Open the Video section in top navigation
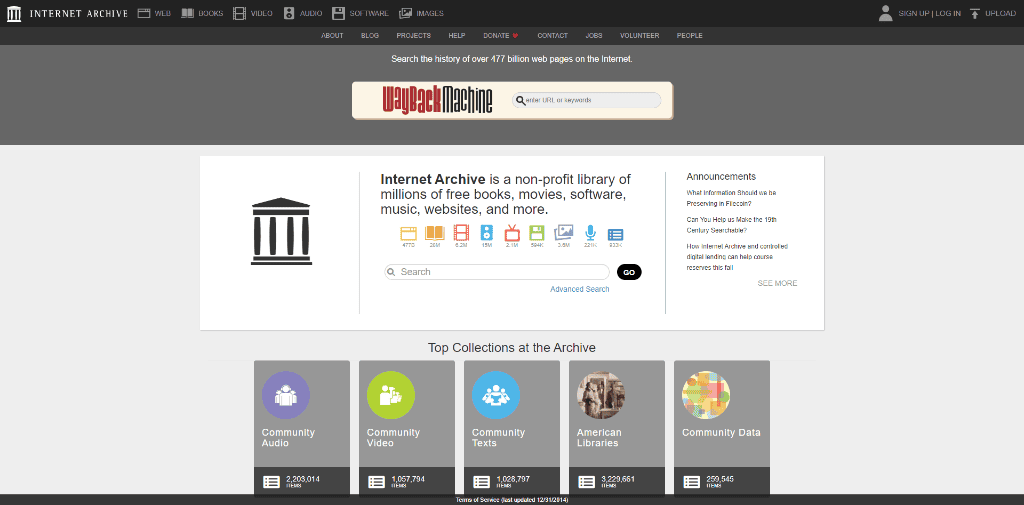The width and height of the screenshot is (1024, 505). (x=253, y=13)
